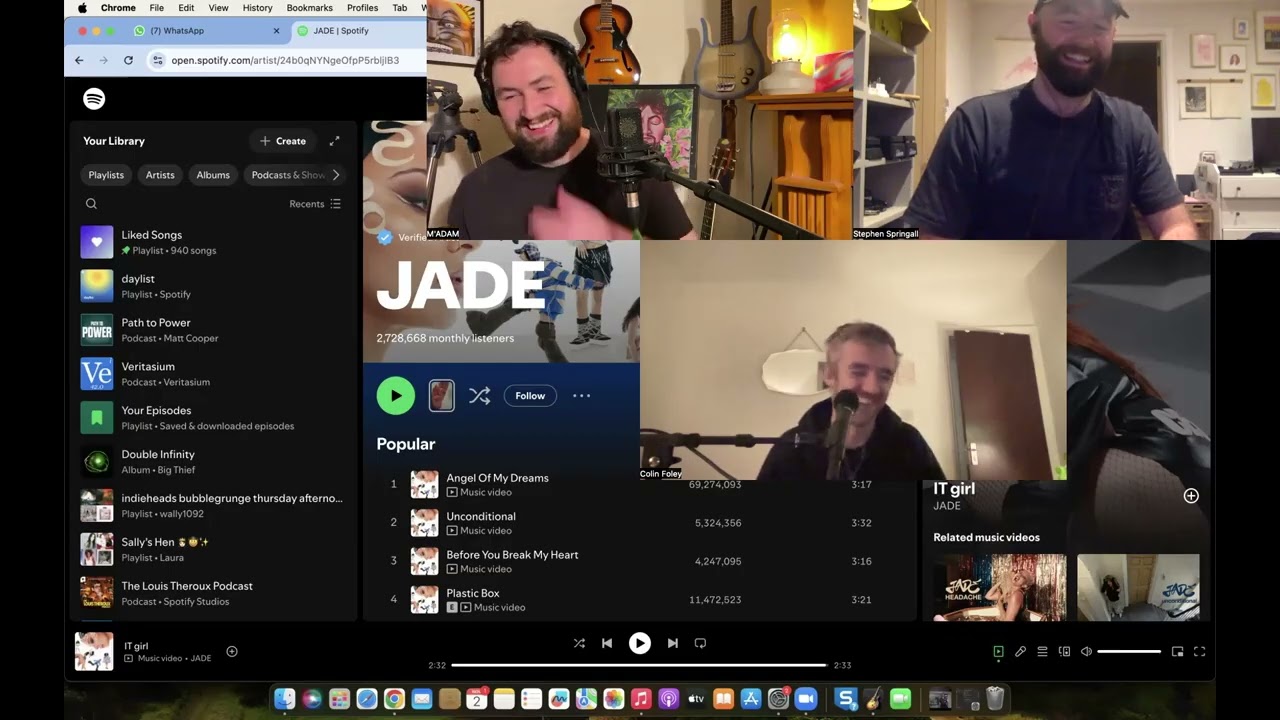Enable shuffle for JADE artist page

(480, 396)
